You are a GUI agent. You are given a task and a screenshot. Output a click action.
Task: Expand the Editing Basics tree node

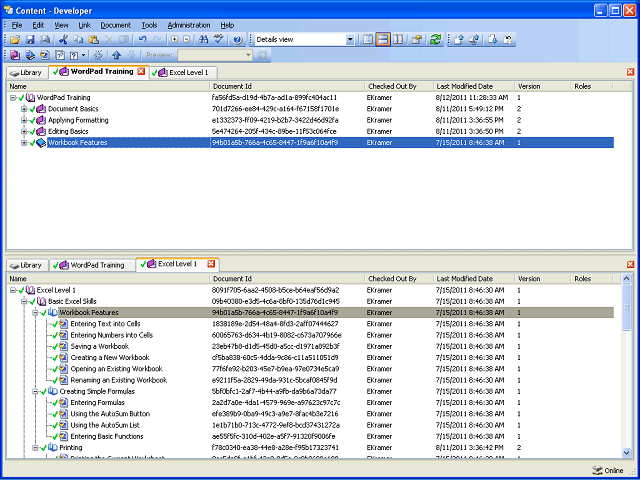click(x=24, y=131)
